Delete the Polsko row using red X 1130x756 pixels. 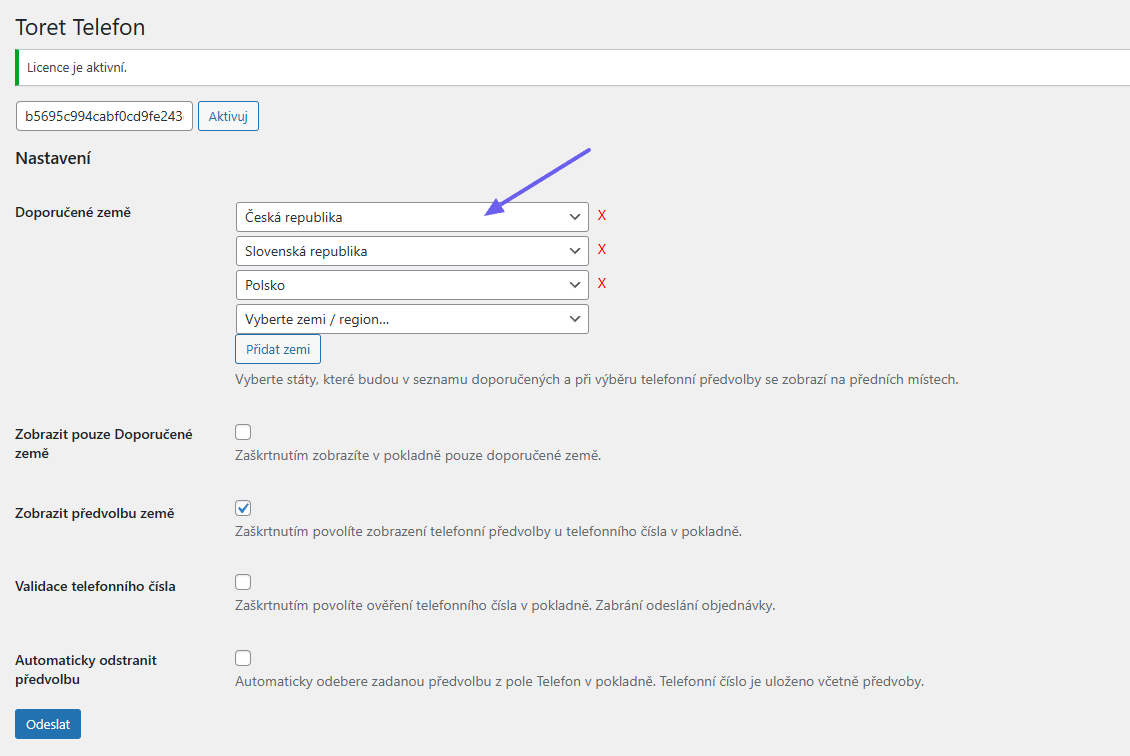tap(602, 284)
